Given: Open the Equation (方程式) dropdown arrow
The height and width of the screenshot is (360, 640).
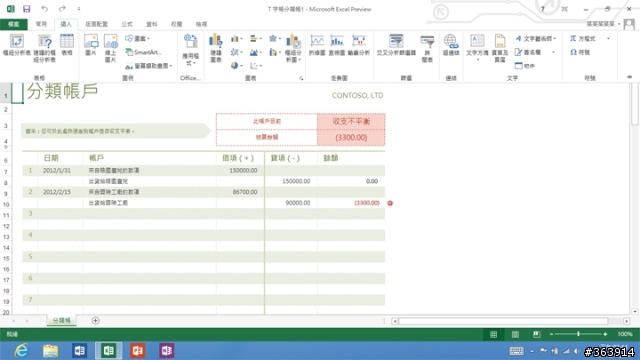Looking at the screenshot, I should [x=608, y=39].
